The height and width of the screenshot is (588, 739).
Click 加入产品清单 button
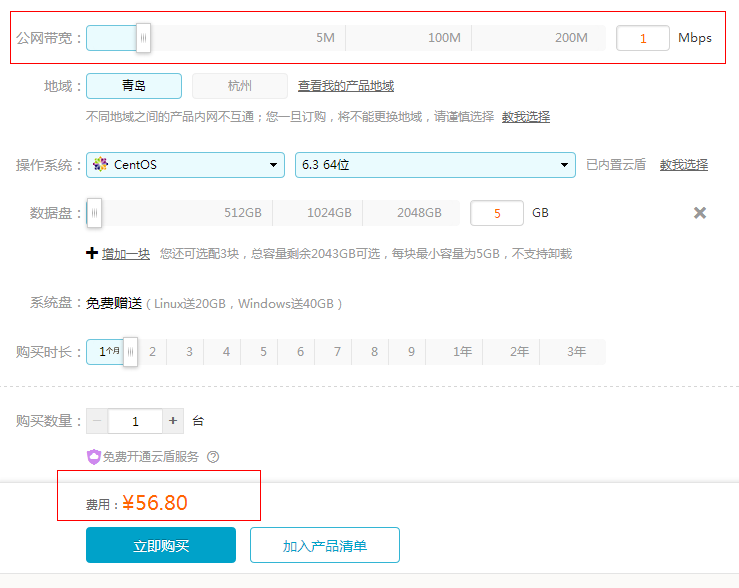pos(325,546)
